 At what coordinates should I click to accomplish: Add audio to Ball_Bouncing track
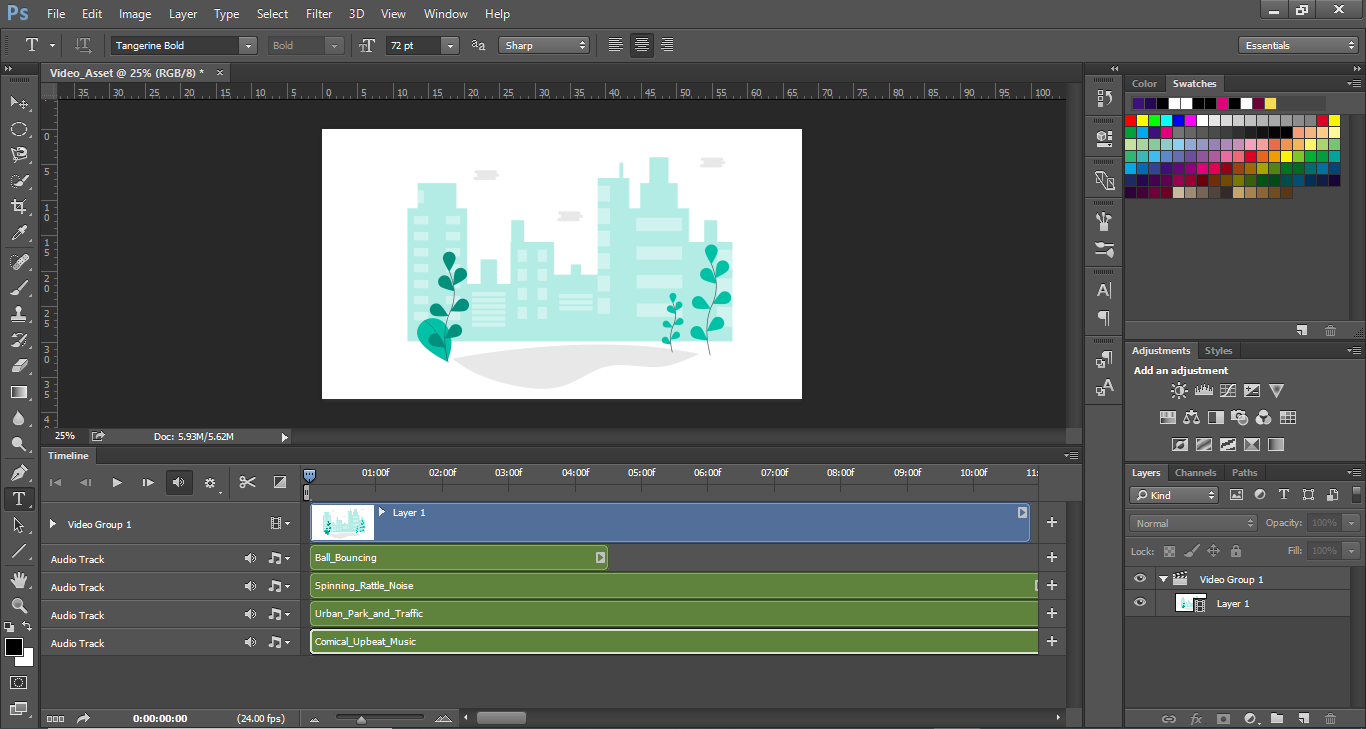(x=1052, y=558)
